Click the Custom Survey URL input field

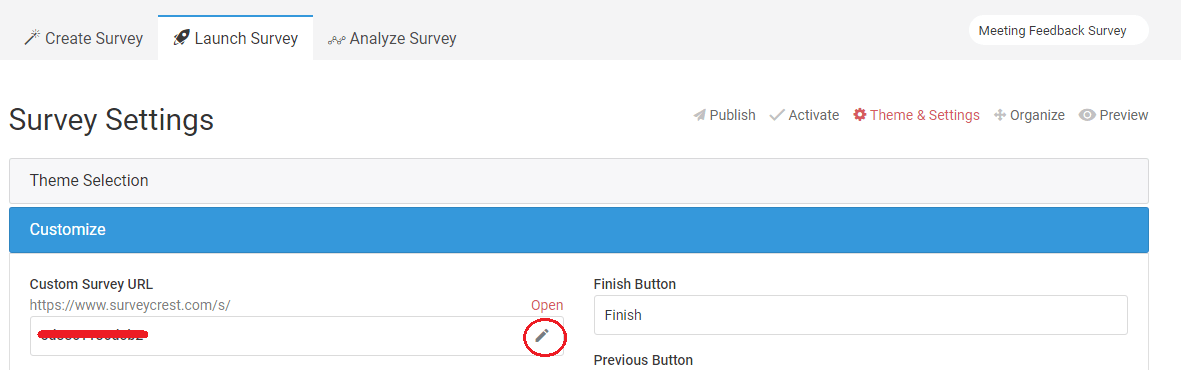click(297, 336)
